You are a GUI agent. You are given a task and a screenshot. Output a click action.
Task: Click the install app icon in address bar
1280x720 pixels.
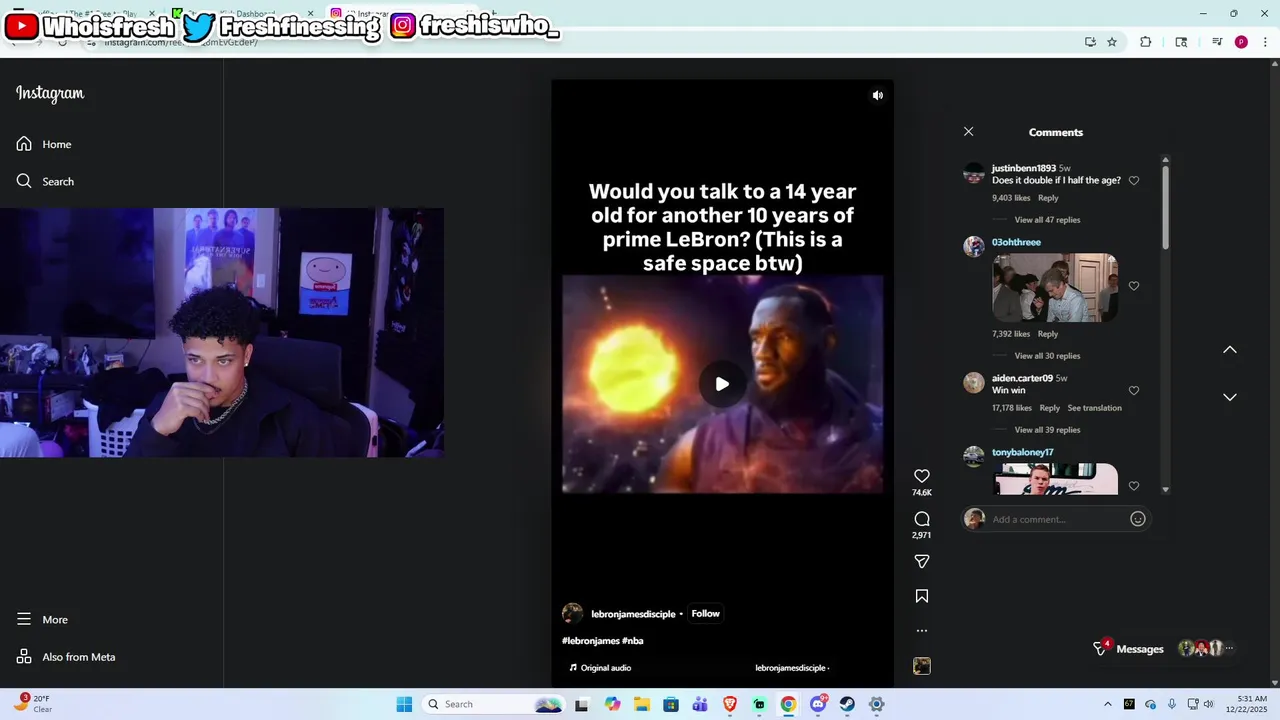tap(1090, 42)
